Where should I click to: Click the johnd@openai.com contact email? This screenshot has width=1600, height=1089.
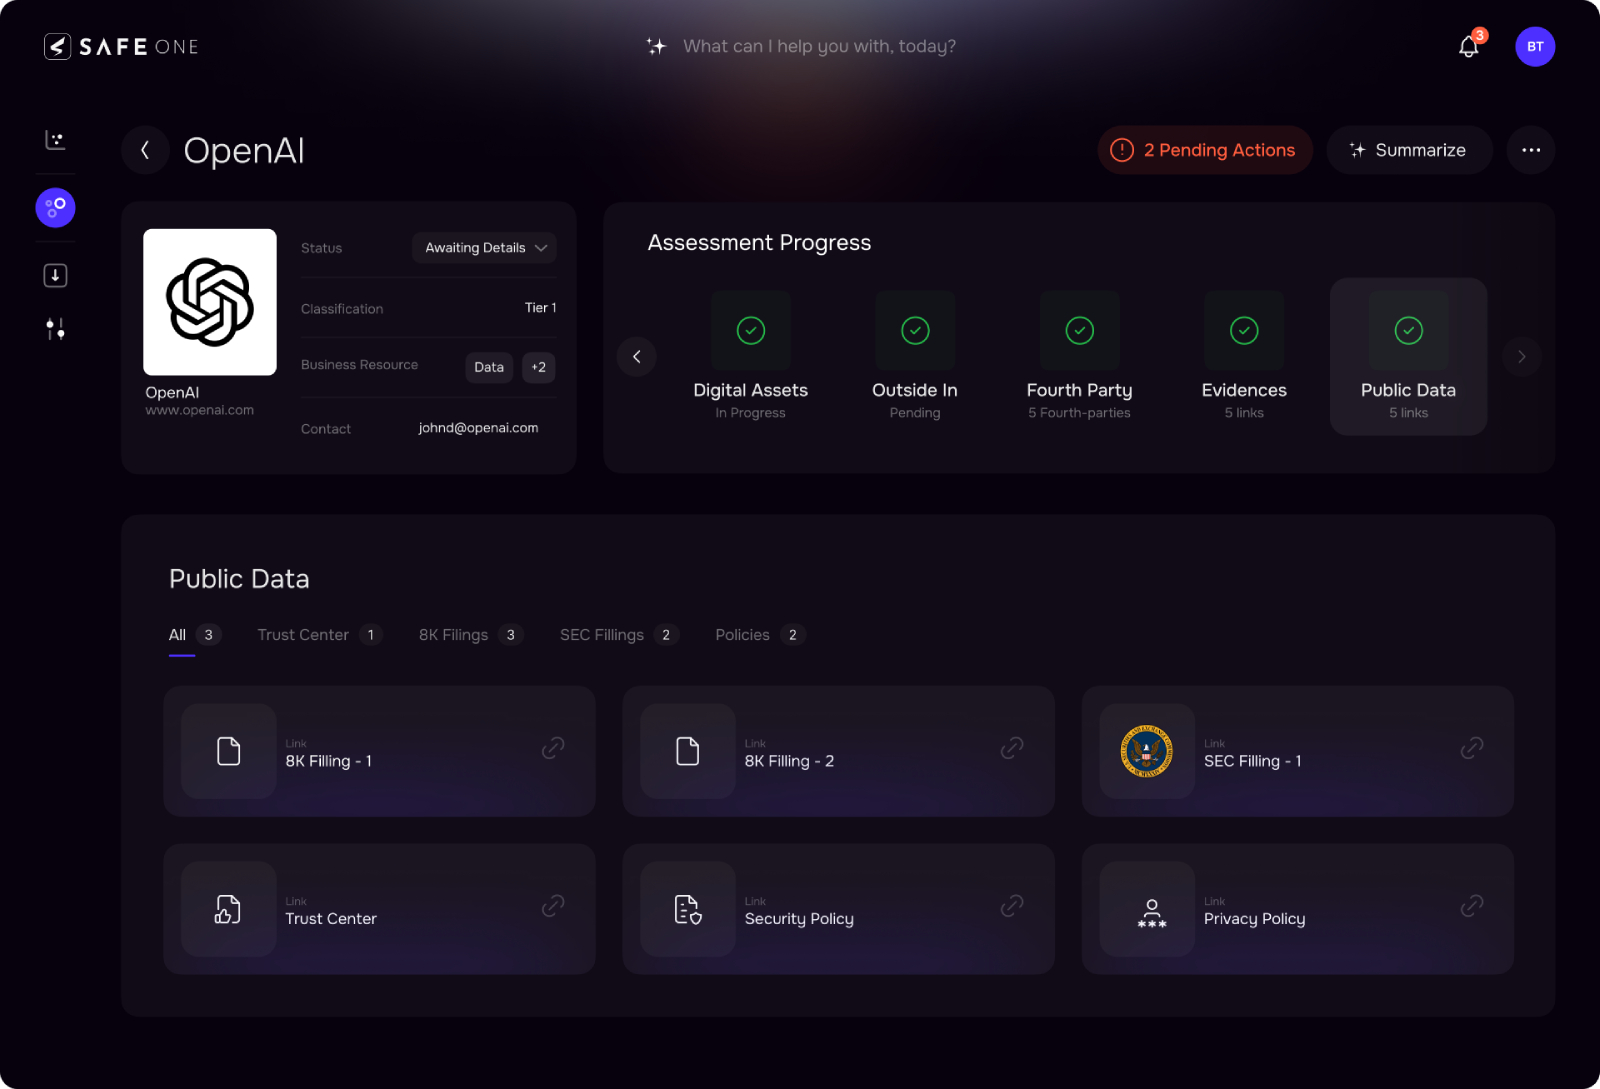(x=478, y=428)
